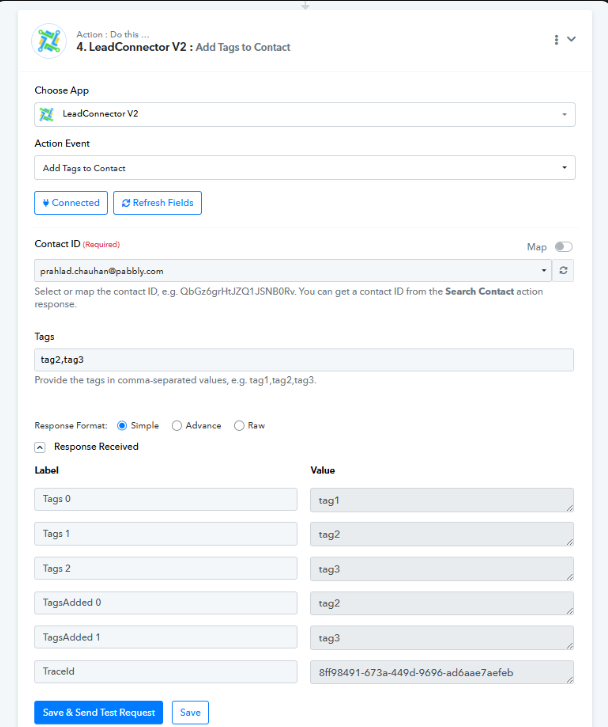Open the Action Event dropdown
This screenshot has width=608, height=727.
point(304,168)
